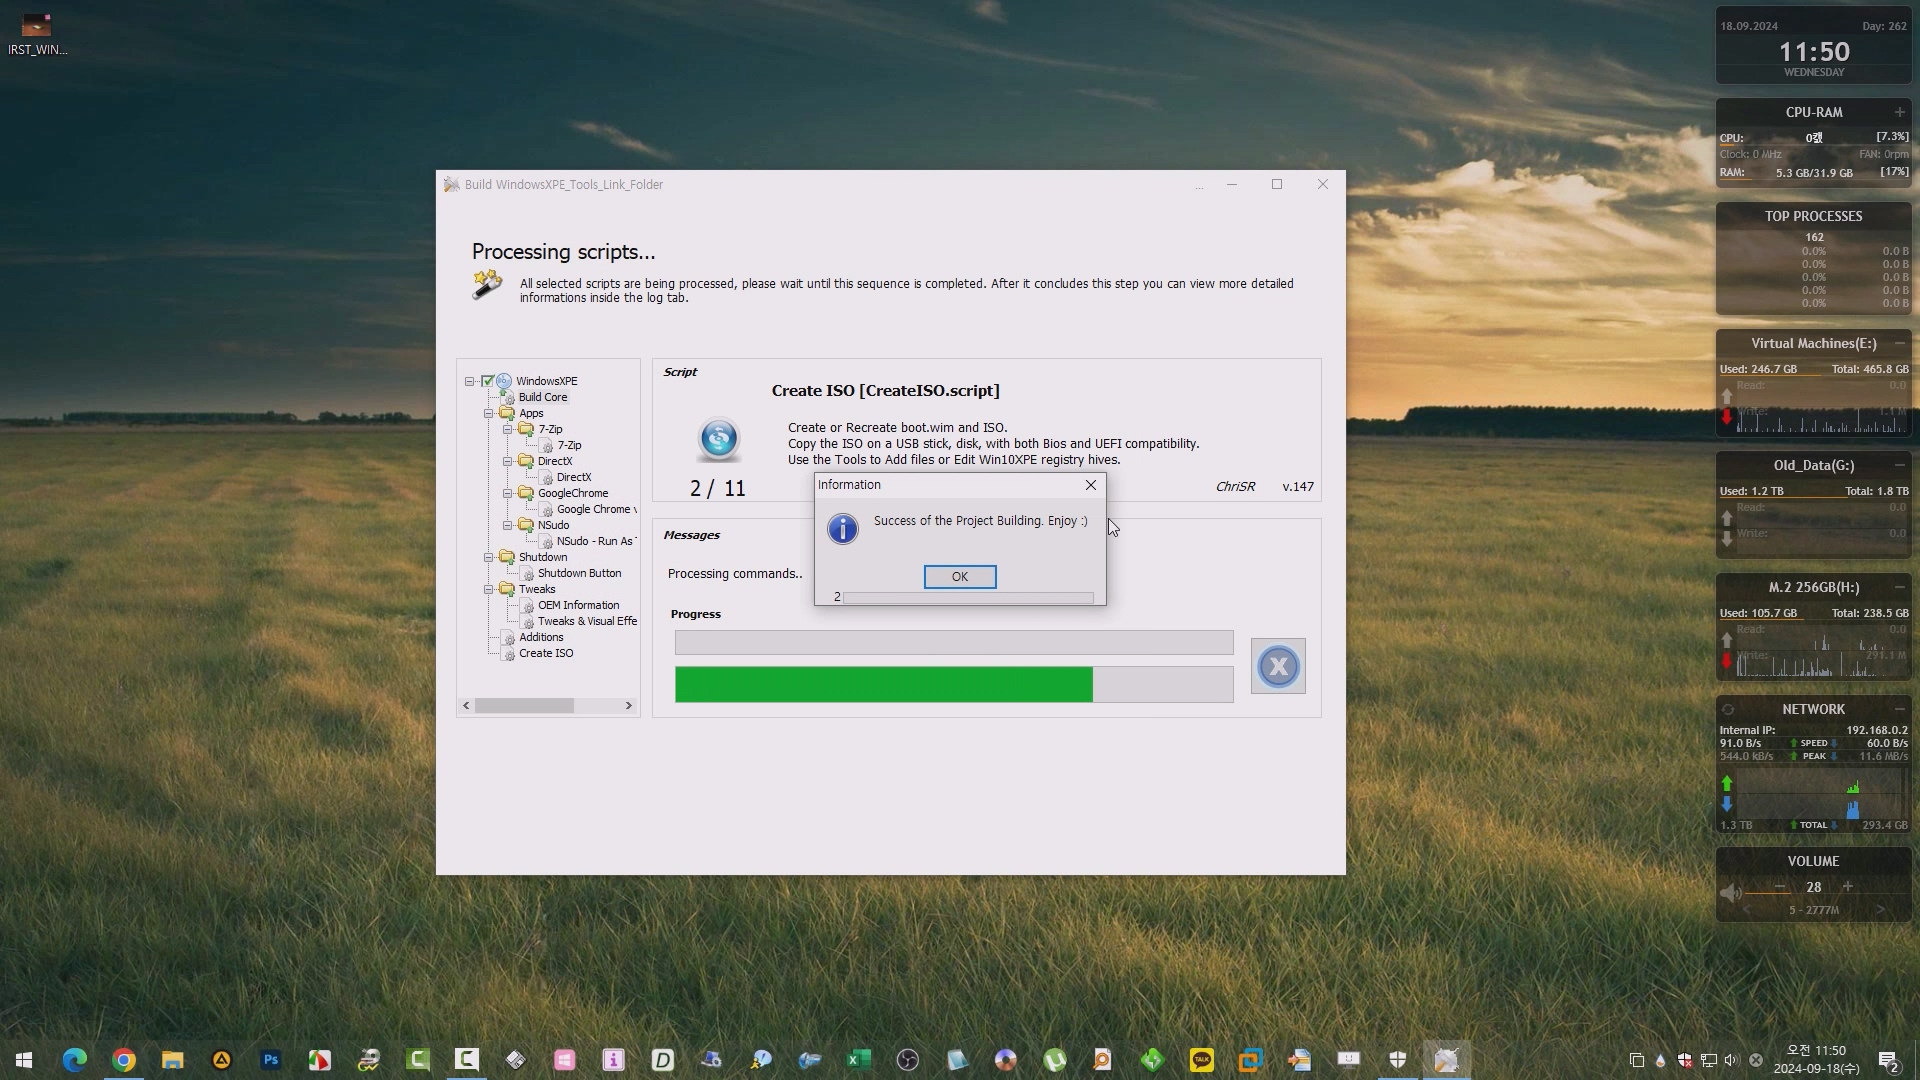Select the Build Core script item
The width and height of the screenshot is (1920, 1080).
(x=542, y=397)
